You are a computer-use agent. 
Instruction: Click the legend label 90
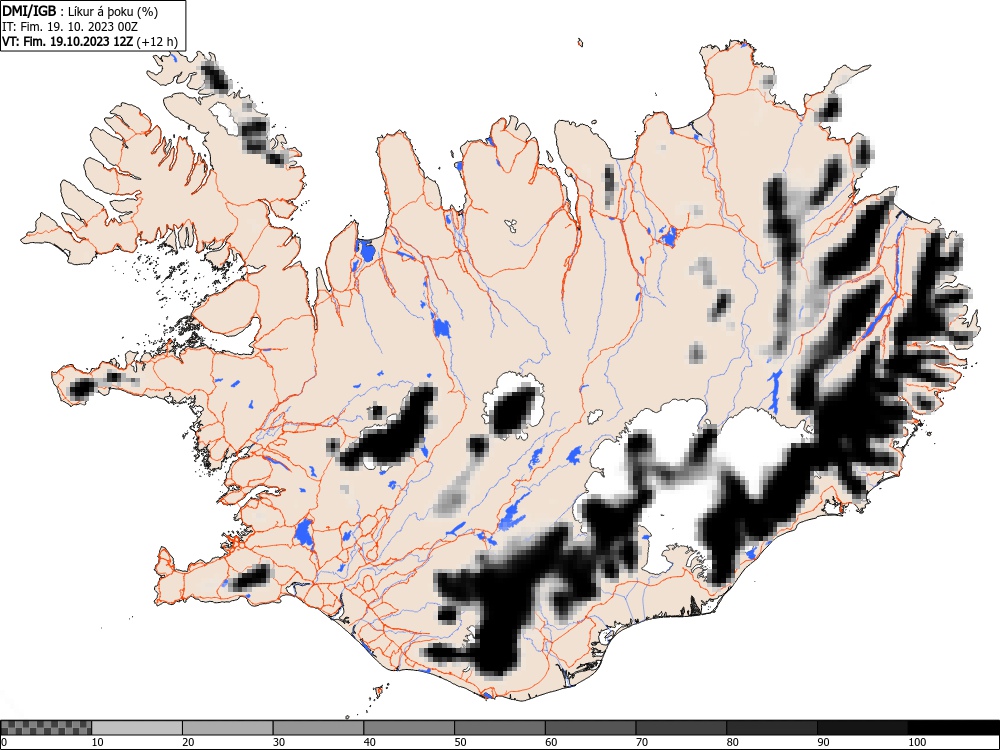coord(823,742)
